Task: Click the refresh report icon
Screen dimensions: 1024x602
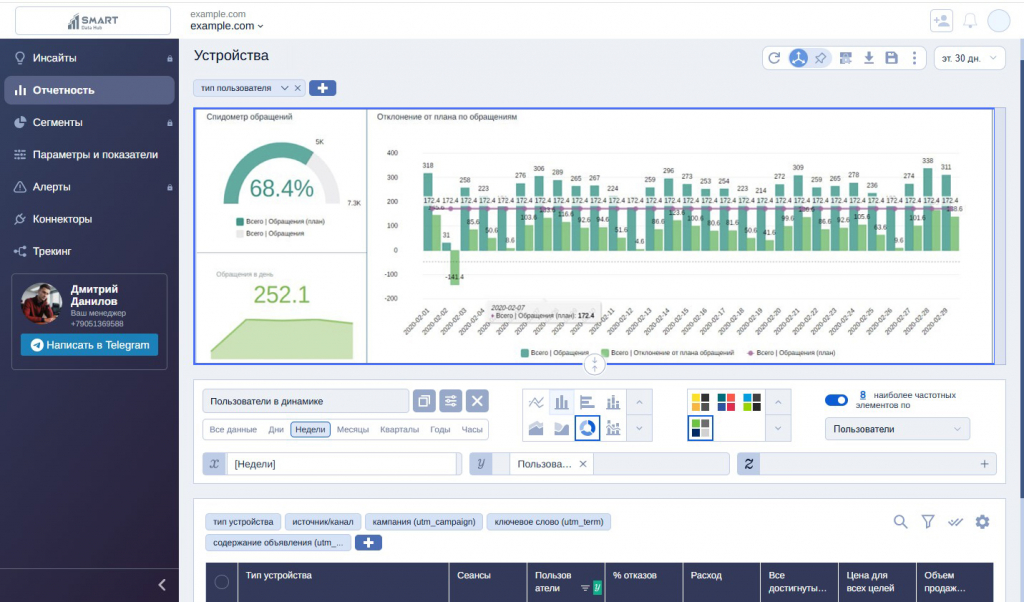Action: tap(774, 58)
